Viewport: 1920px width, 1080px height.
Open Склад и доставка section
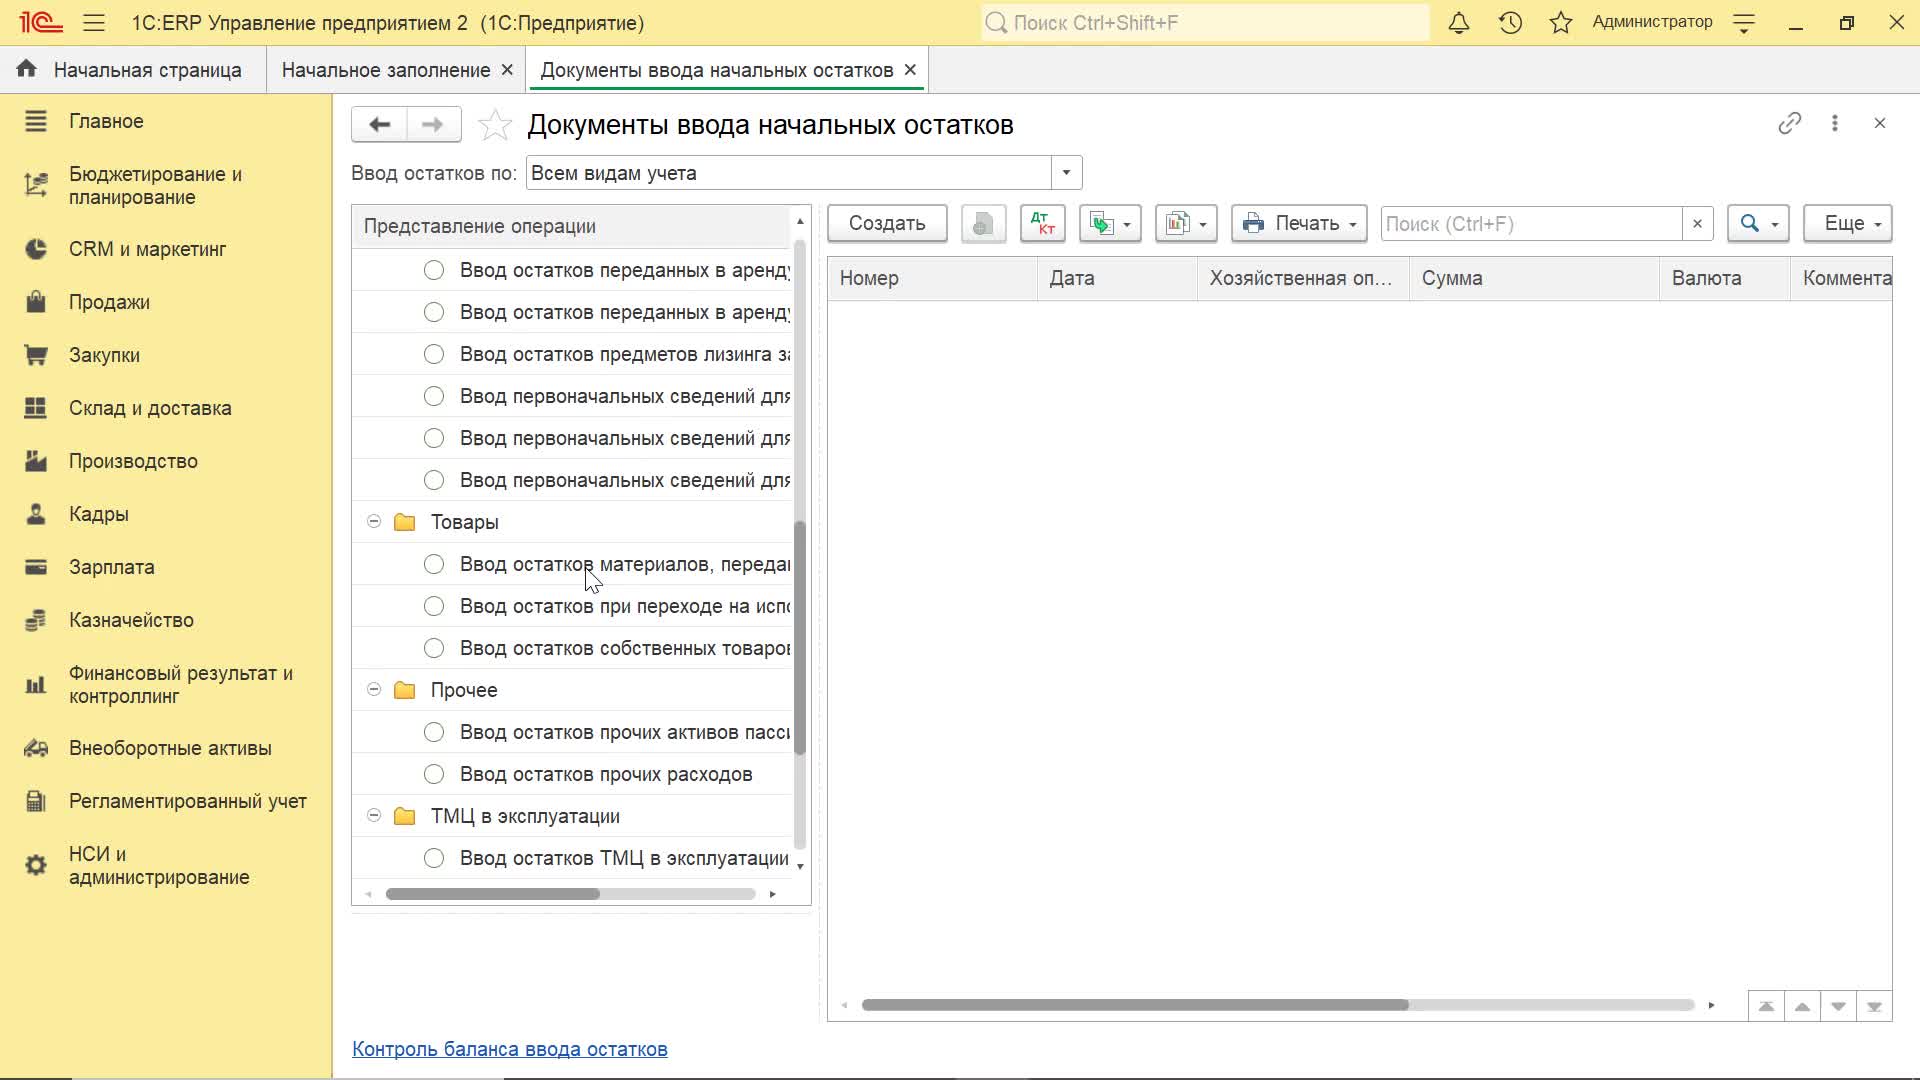(150, 408)
